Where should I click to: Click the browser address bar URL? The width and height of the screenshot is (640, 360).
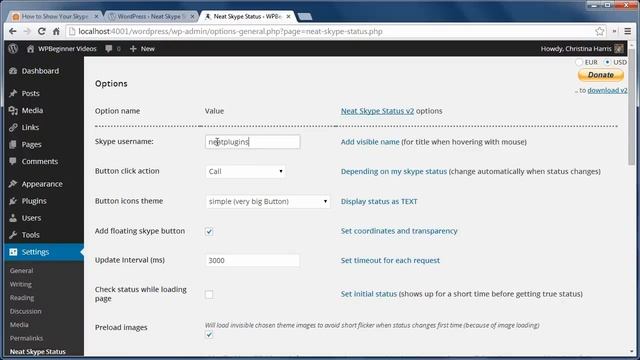(231, 31)
